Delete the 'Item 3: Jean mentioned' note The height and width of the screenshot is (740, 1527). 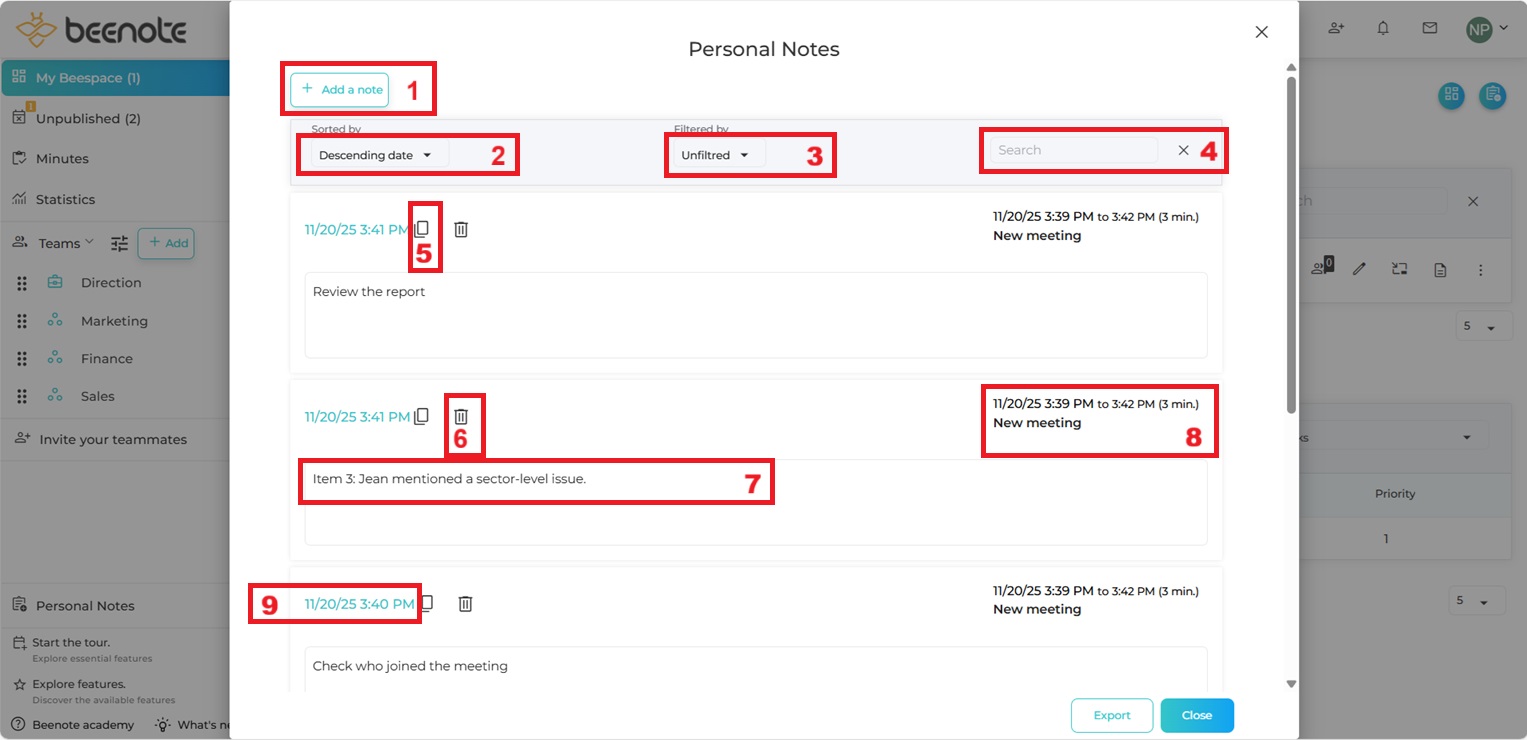(x=461, y=416)
